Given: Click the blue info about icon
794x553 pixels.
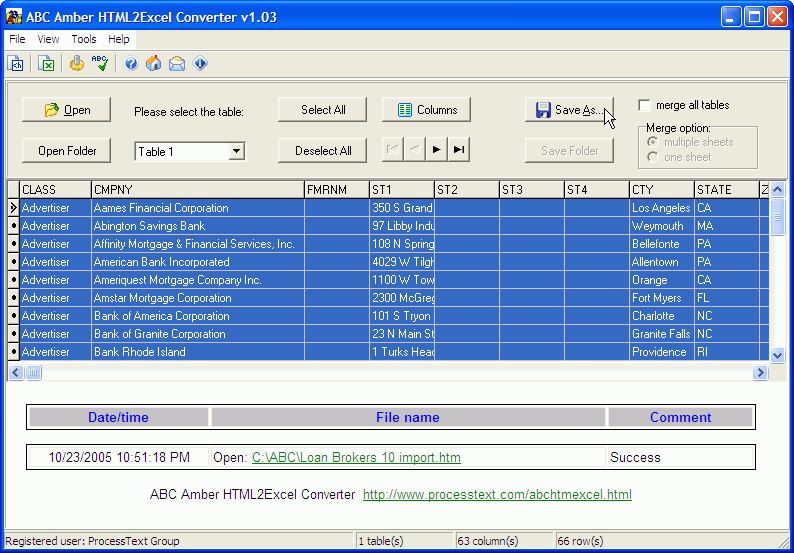Looking at the screenshot, I should click(x=200, y=64).
